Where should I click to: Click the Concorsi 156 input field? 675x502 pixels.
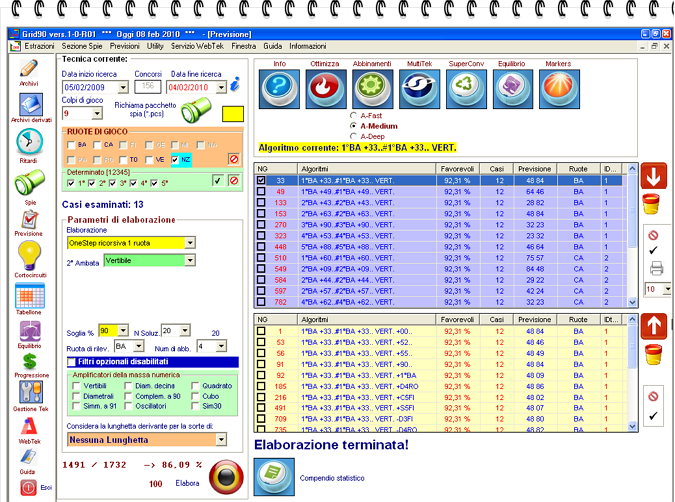pyautogui.click(x=148, y=87)
